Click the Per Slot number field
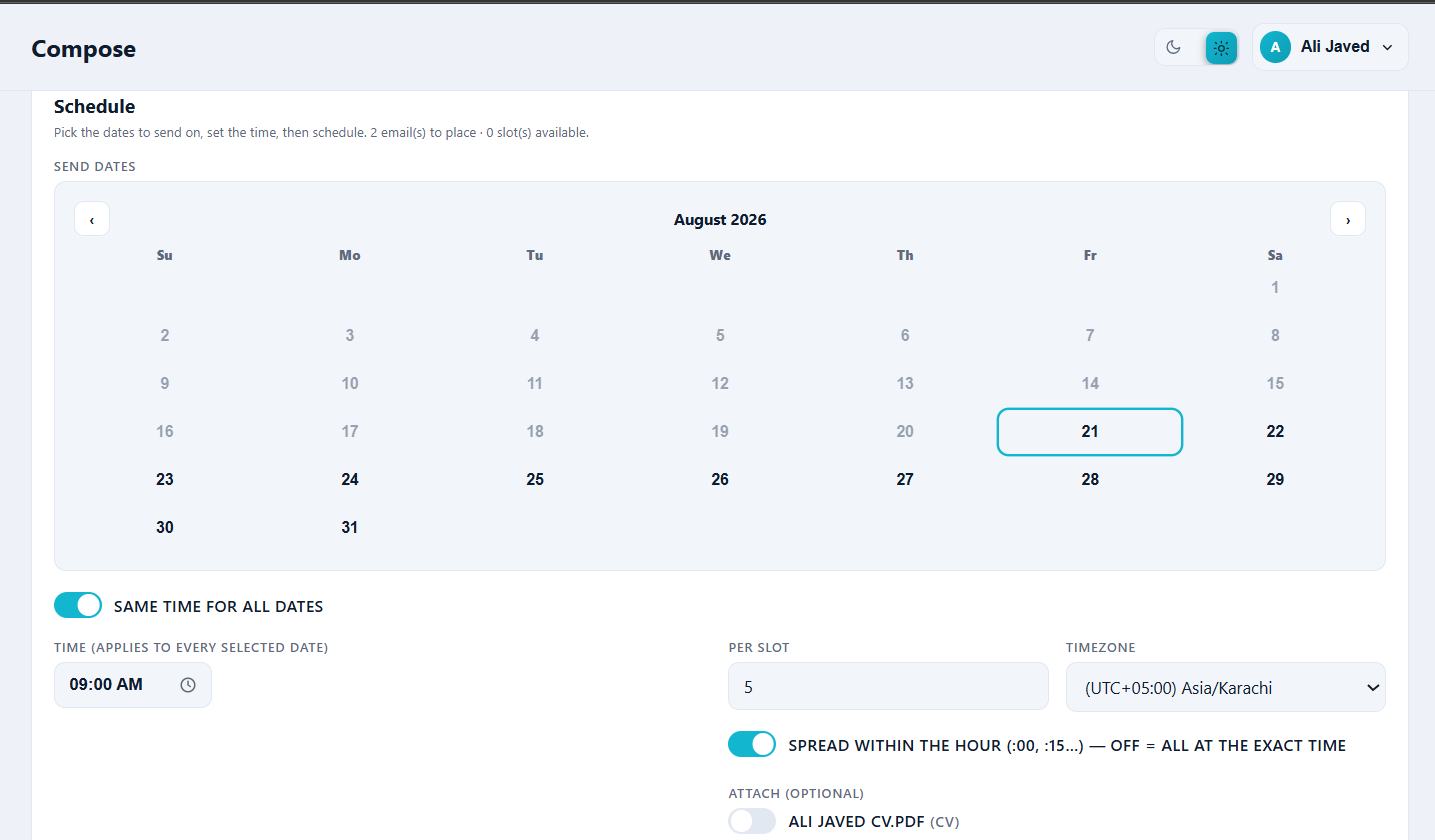The height and width of the screenshot is (840, 1435). [888, 687]
